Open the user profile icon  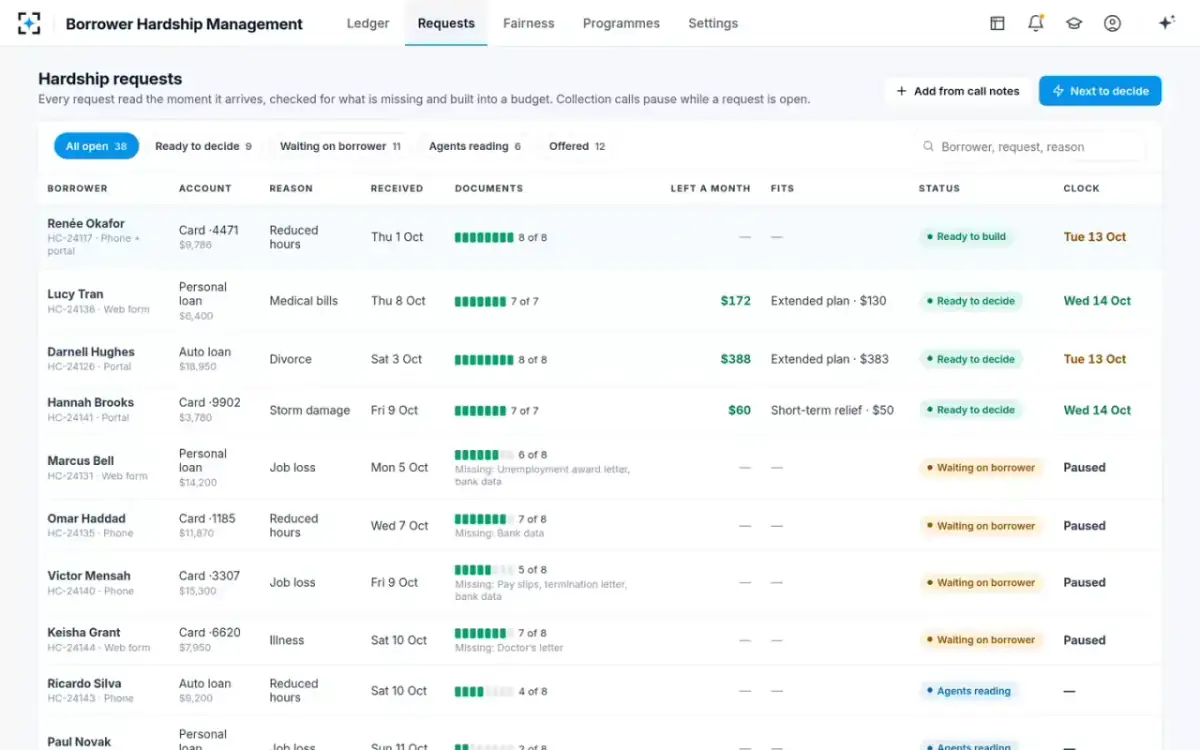tap(1112, 23)
